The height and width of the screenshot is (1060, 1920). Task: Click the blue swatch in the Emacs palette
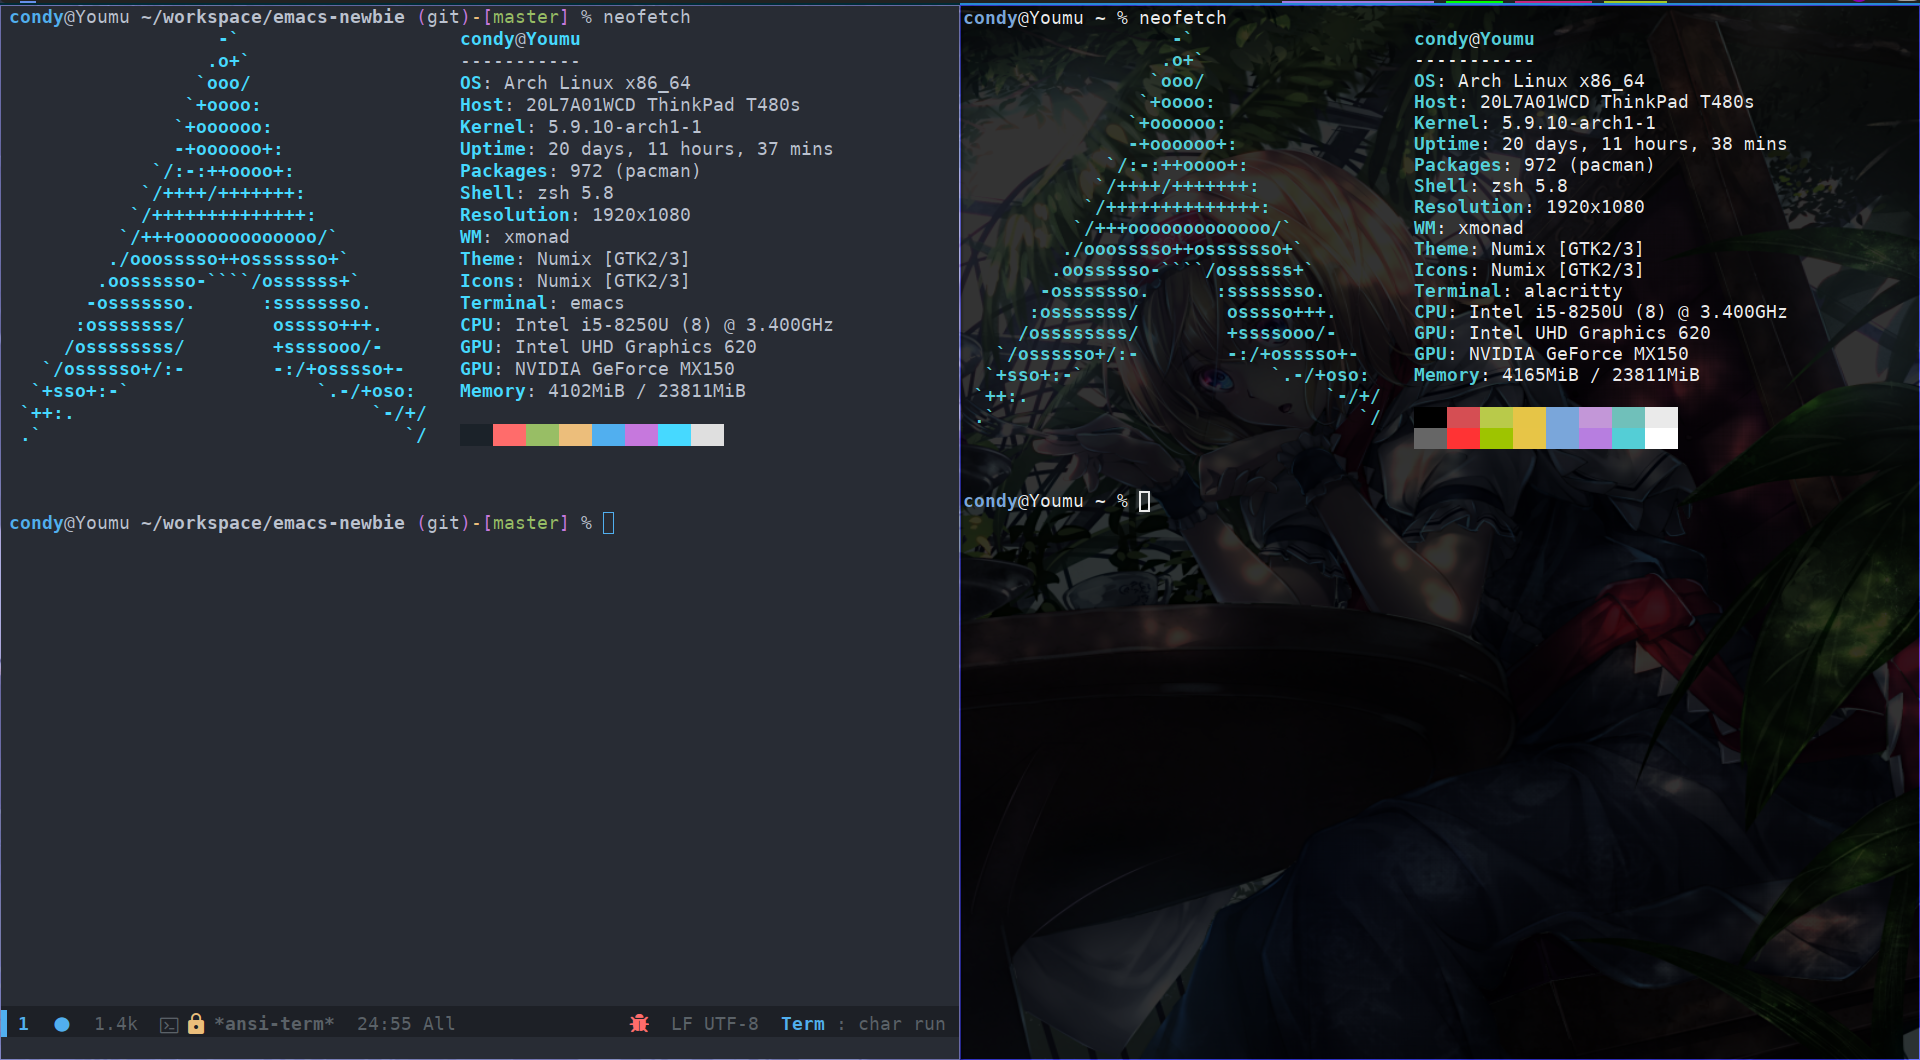(608, 435)
